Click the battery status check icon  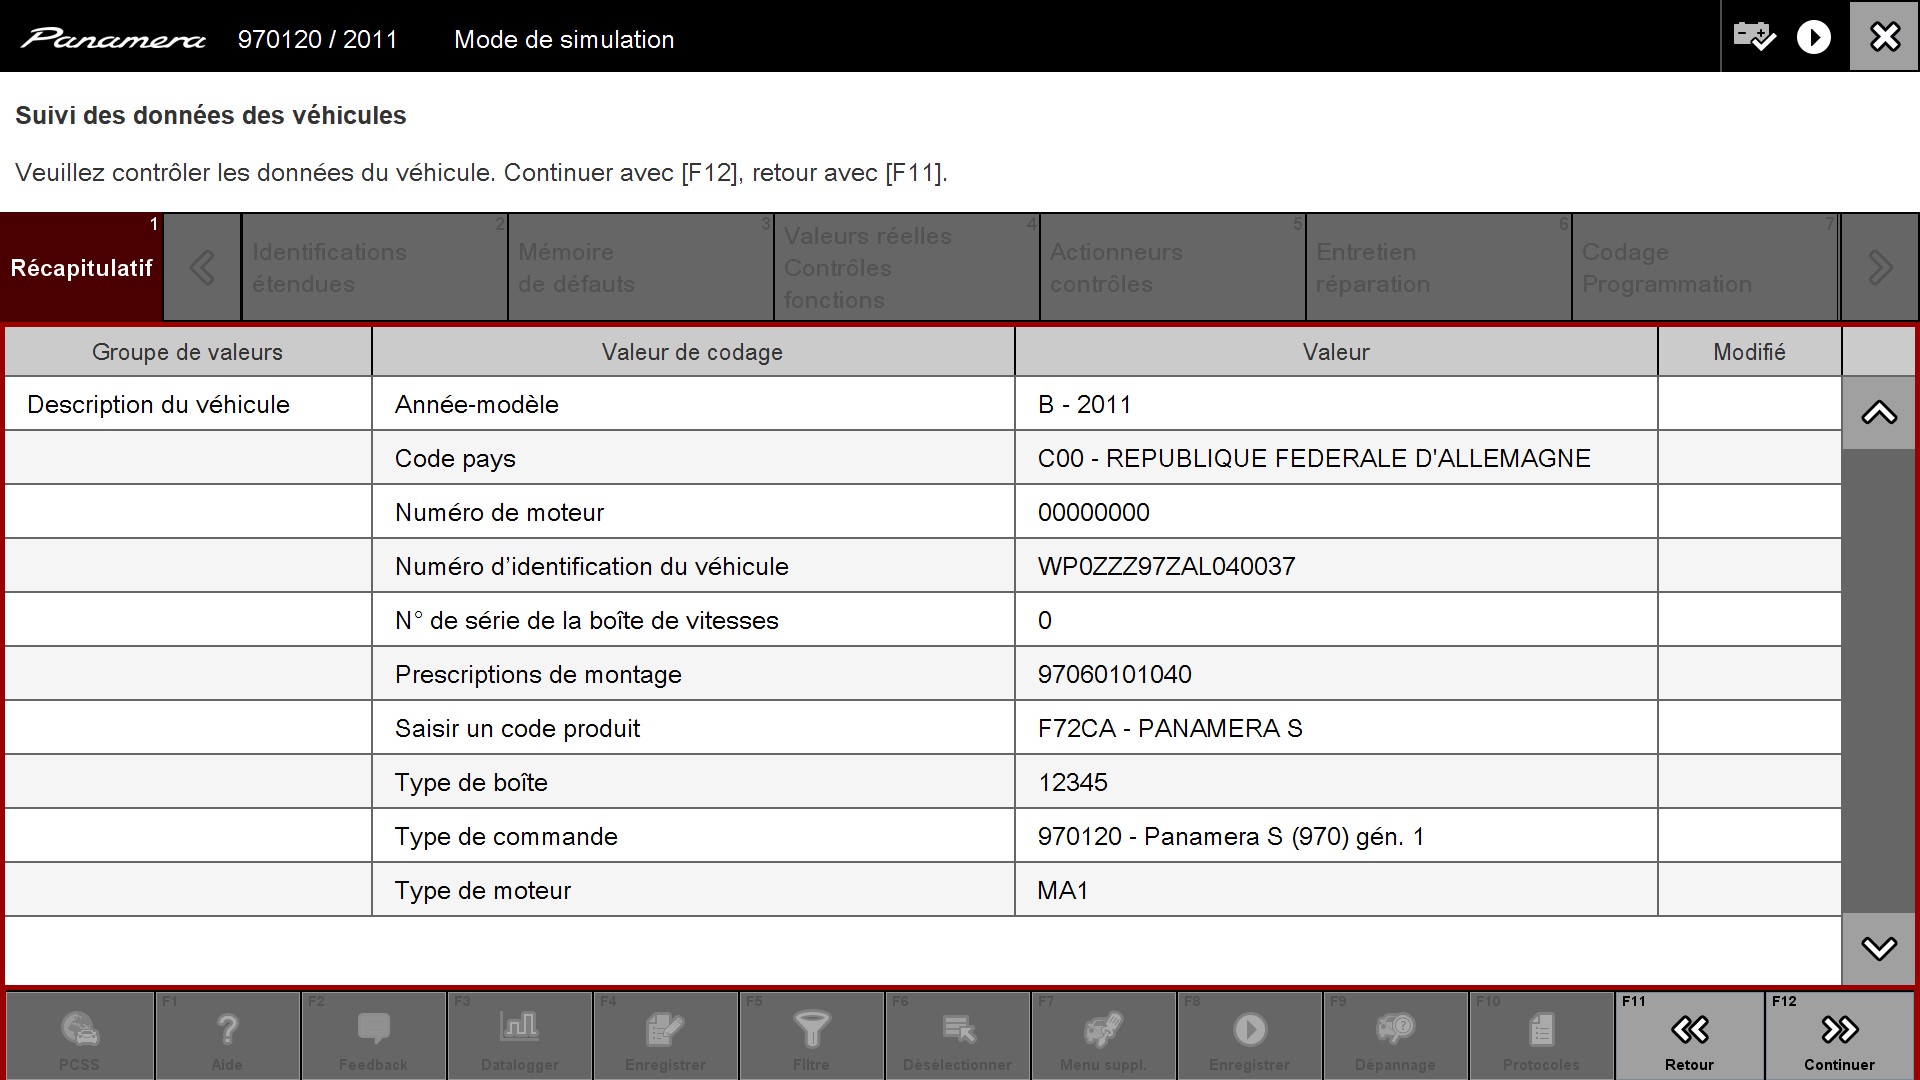coord(1754,37)
